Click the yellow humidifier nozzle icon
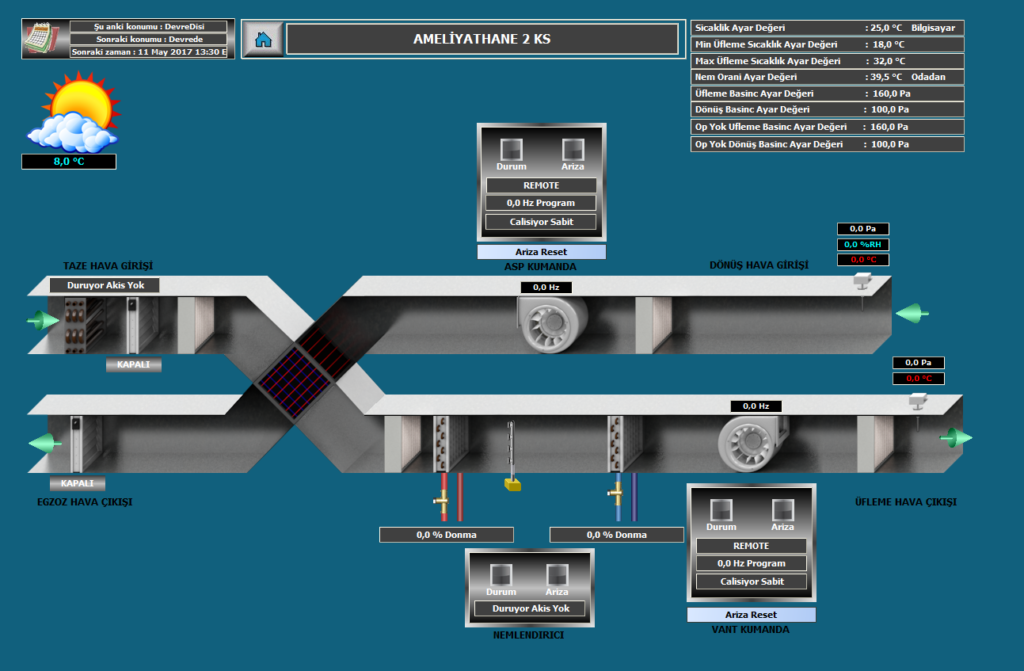The height and width of the screenshot is (671, 1024). point(512,484)
